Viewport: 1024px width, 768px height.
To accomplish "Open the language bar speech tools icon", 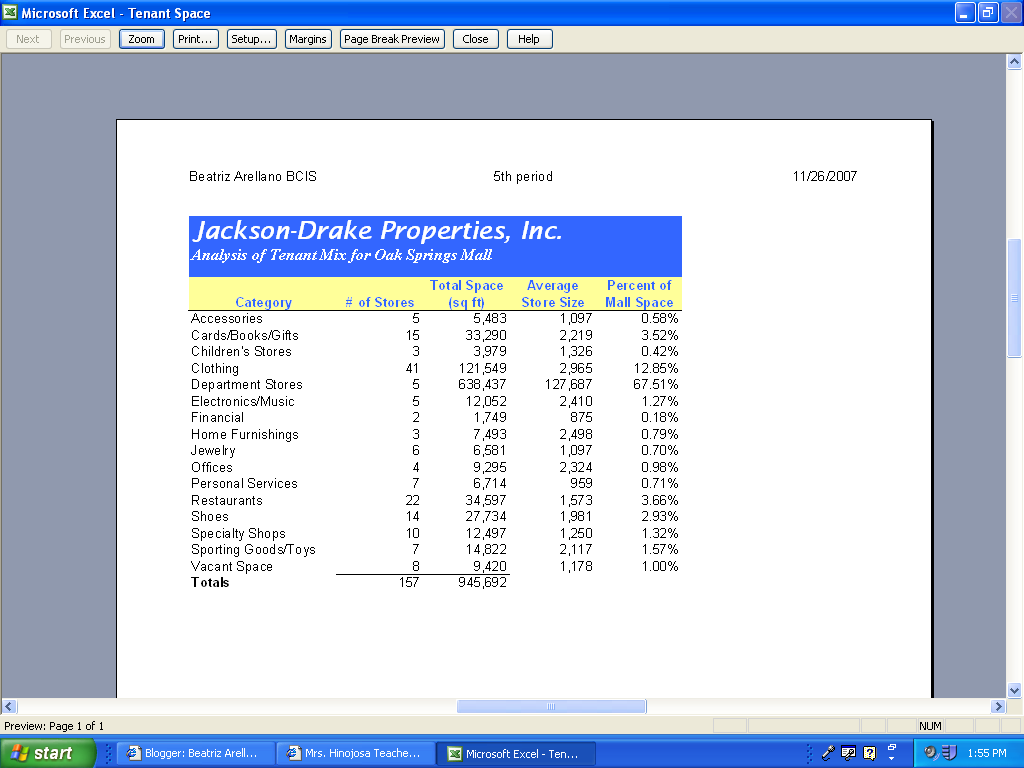I will (x=848, y=753).
